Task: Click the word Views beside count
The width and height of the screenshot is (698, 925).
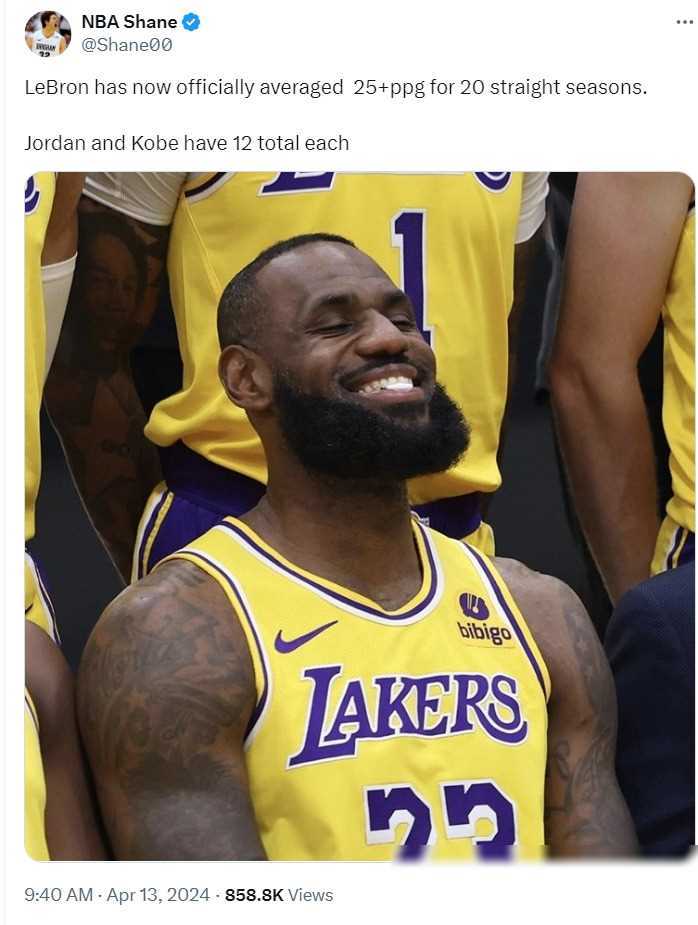Action: point(310,895)
